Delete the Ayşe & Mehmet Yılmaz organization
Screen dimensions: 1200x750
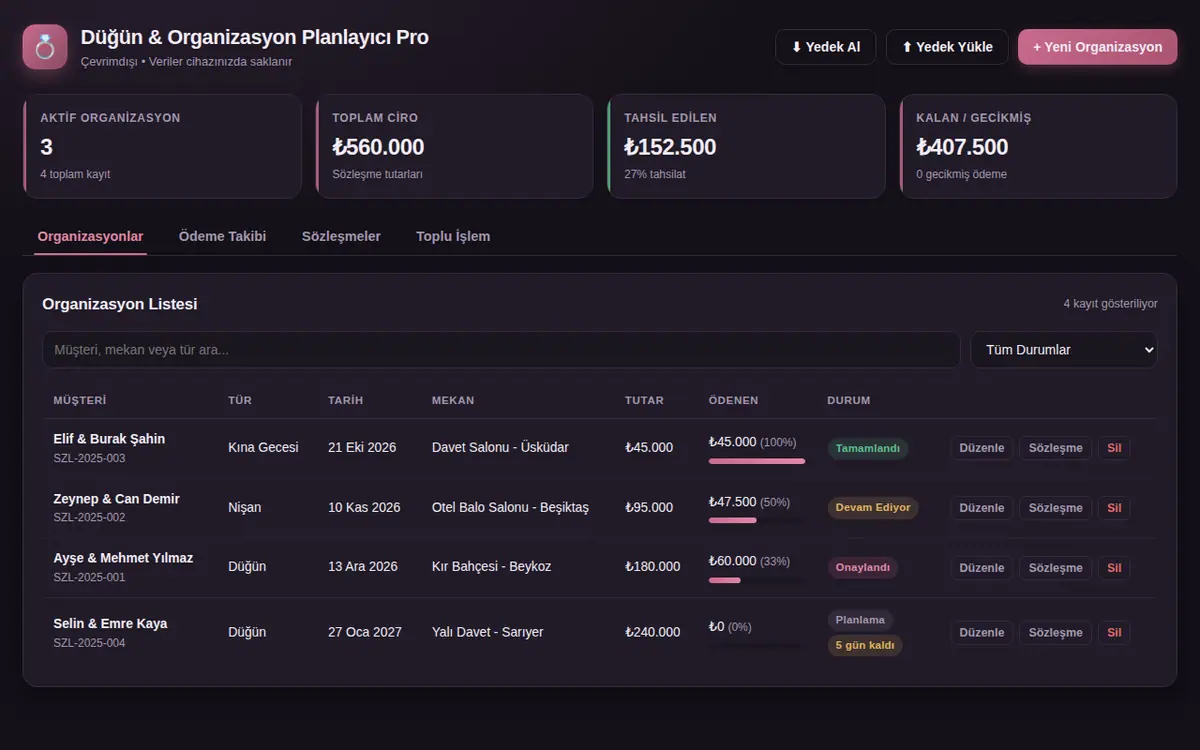1114,568
